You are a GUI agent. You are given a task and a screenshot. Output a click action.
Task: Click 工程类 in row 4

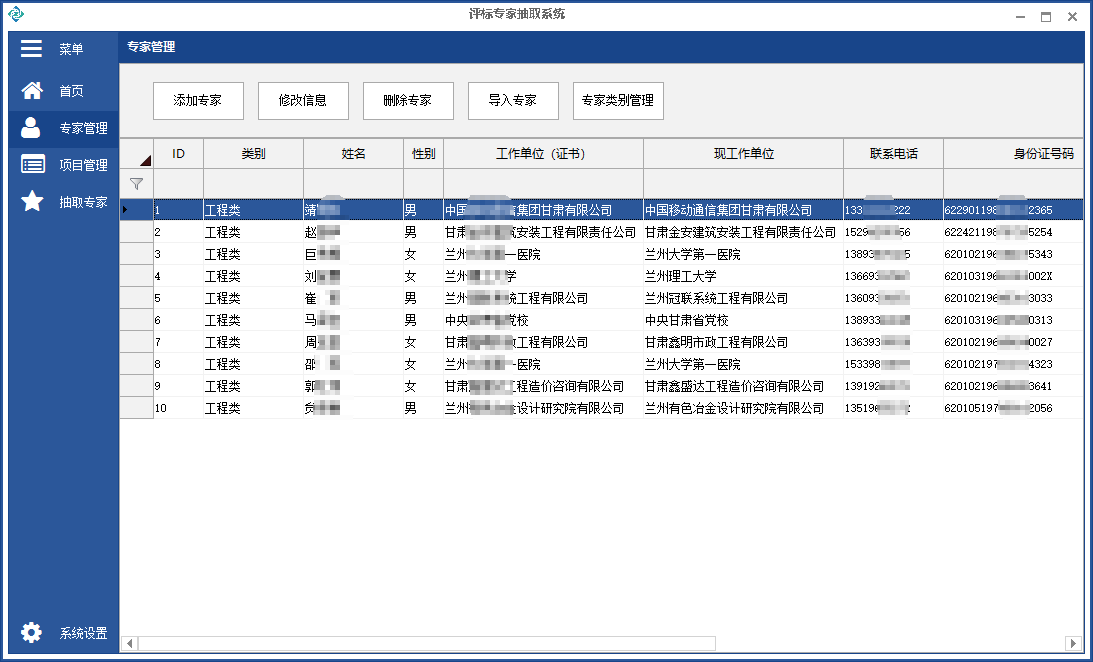tap(253, 276)
